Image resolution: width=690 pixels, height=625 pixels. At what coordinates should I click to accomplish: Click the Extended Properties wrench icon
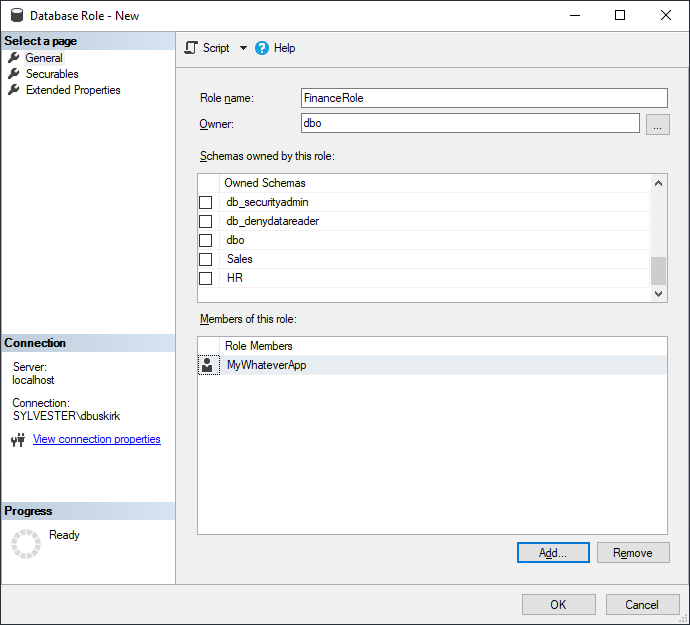point(14,90)
